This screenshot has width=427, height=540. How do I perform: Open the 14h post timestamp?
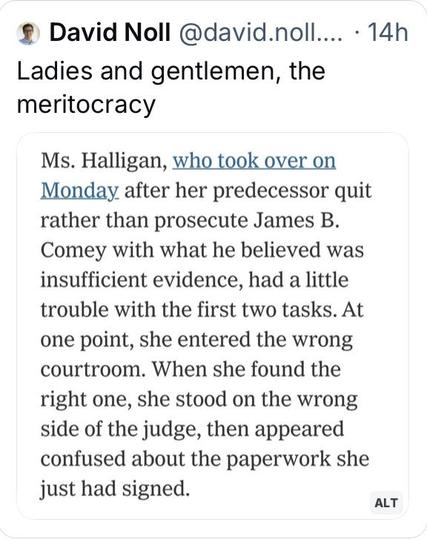click(x=388, y=33)
